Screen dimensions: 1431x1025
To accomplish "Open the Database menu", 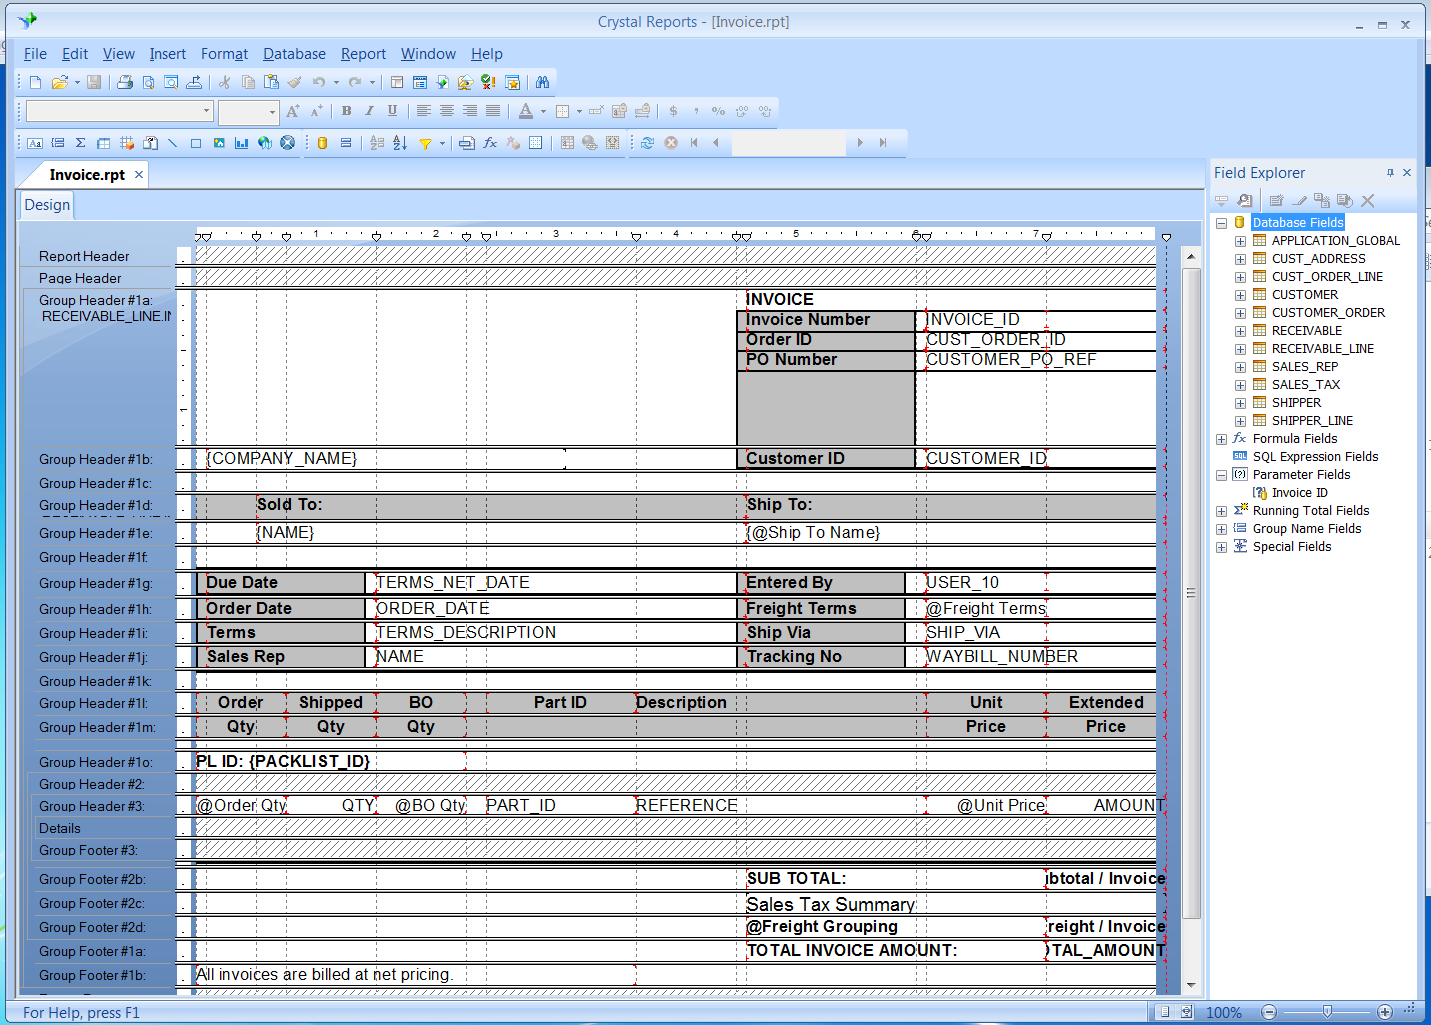I will [x=294, y=54].
